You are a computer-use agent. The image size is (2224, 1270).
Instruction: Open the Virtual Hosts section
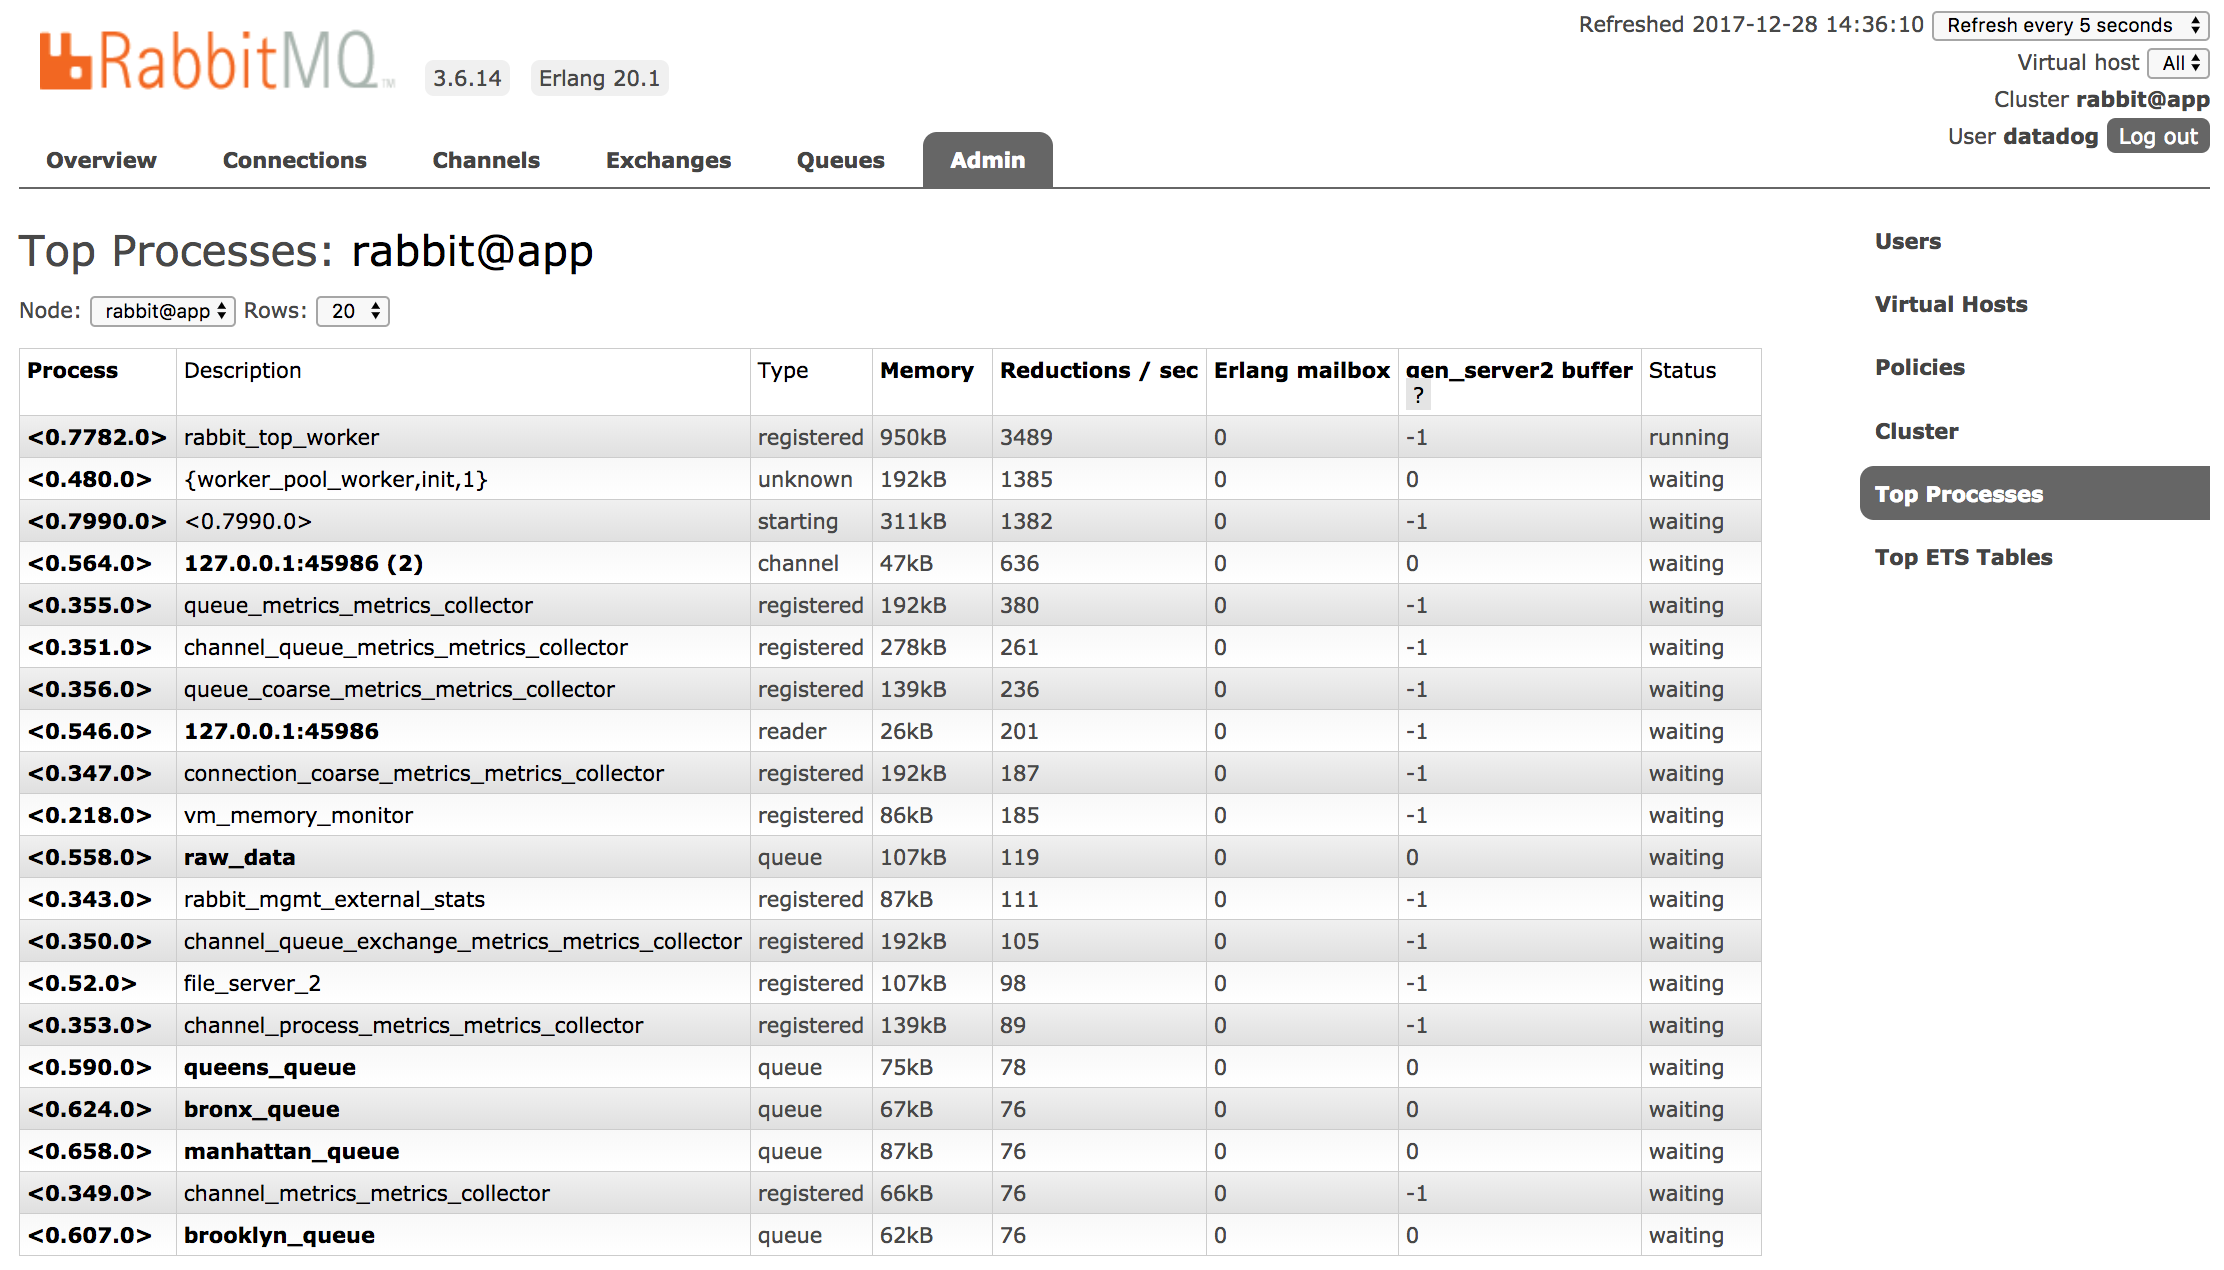(x=1950, y=304)
